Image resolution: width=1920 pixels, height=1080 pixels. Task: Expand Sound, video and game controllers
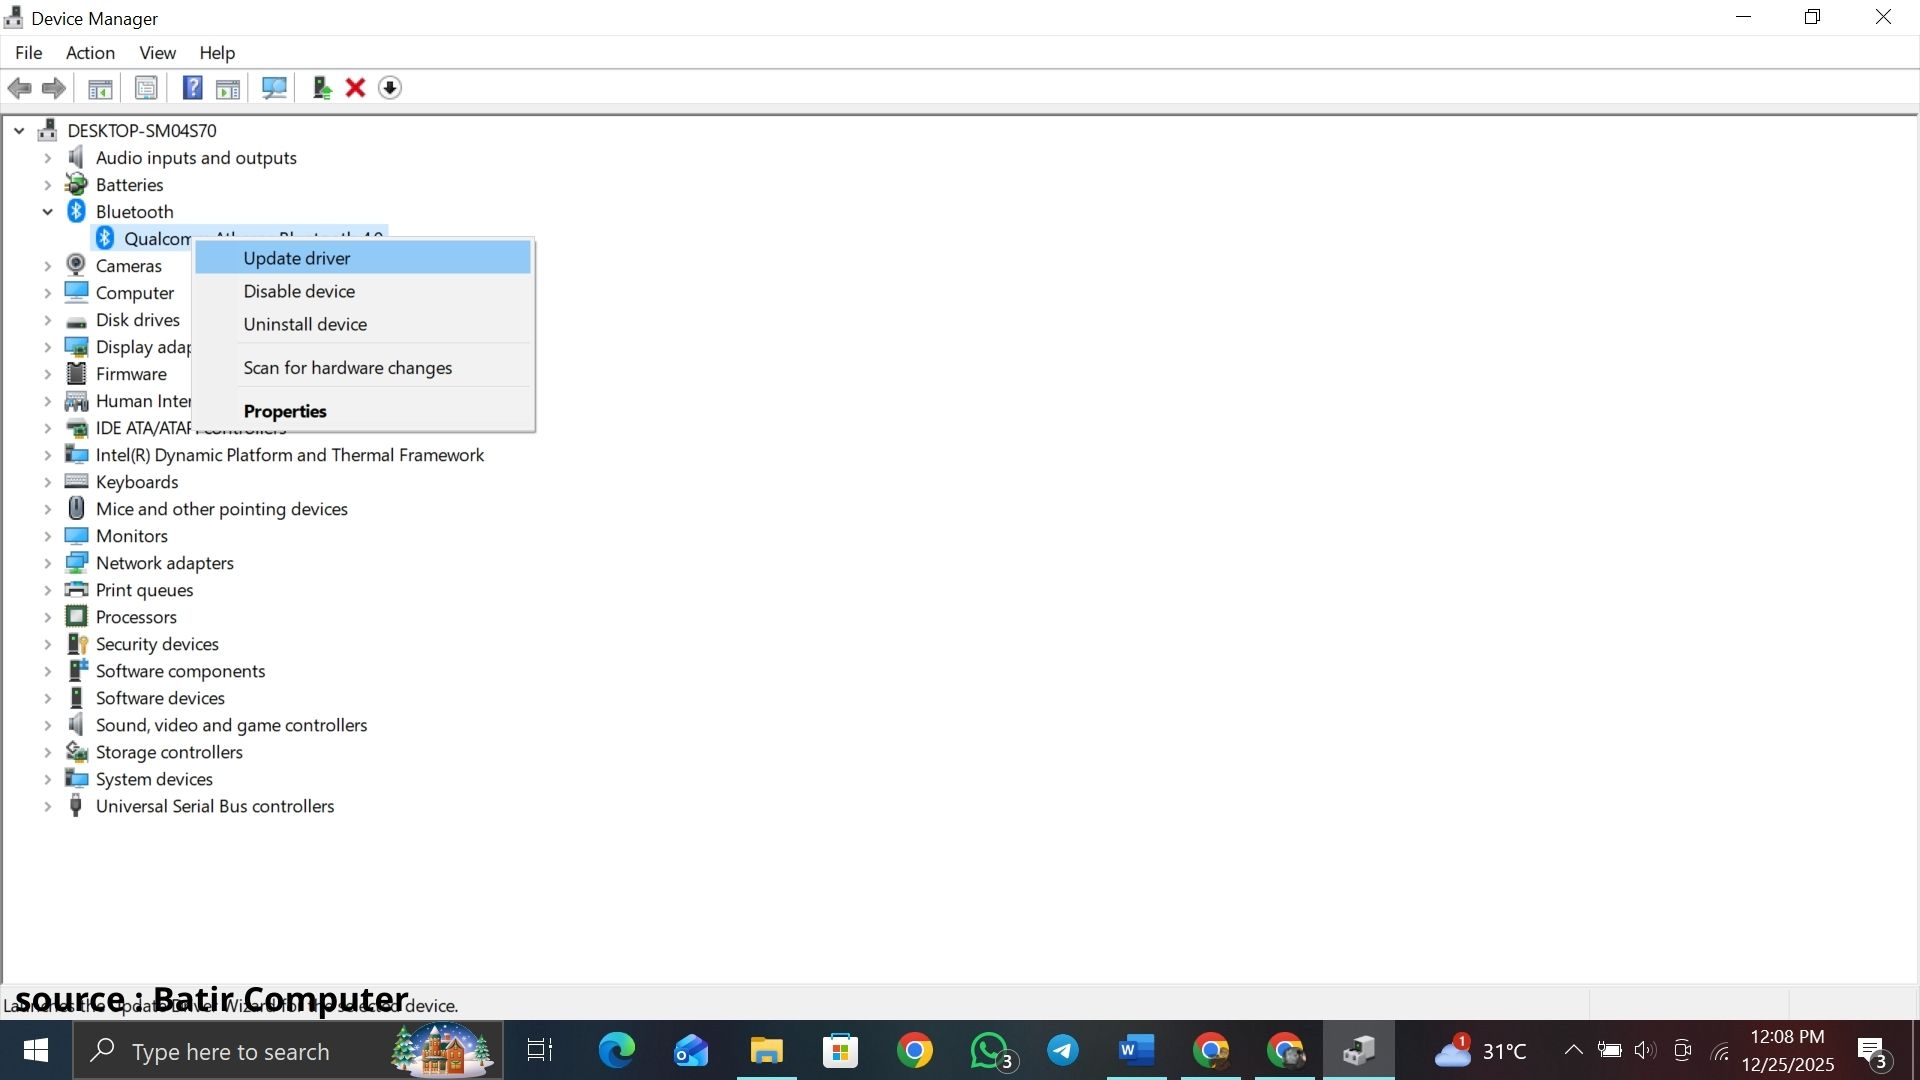(x=47, y=725)
